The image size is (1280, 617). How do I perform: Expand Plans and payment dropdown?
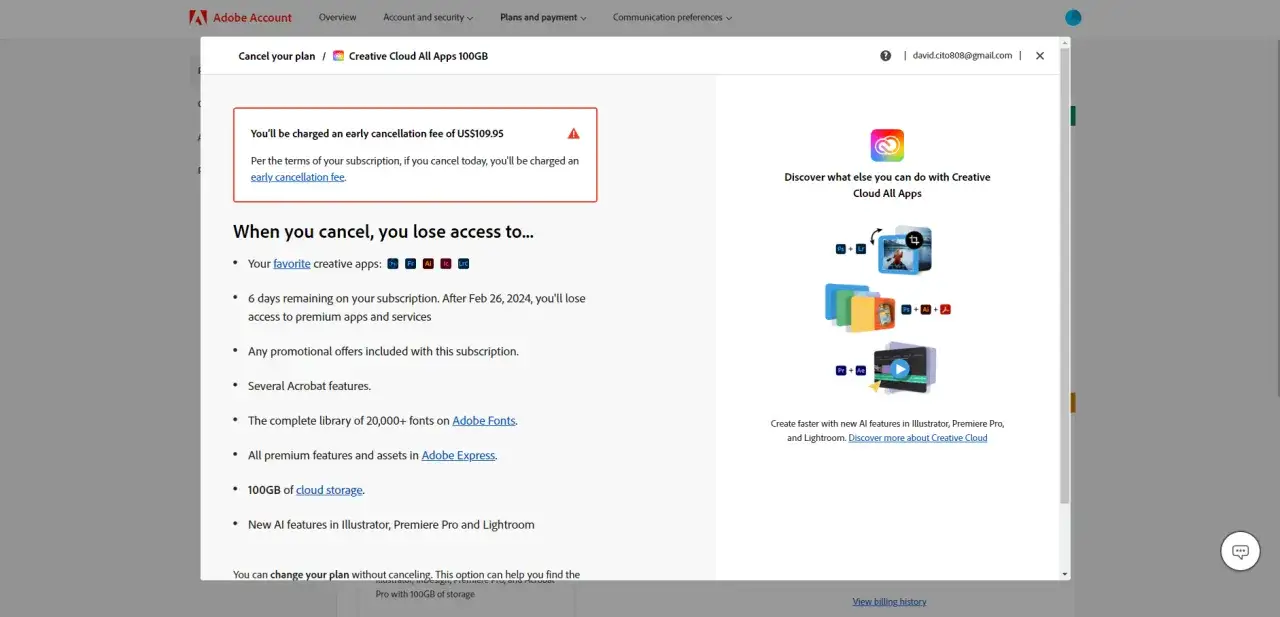[543, 17]
